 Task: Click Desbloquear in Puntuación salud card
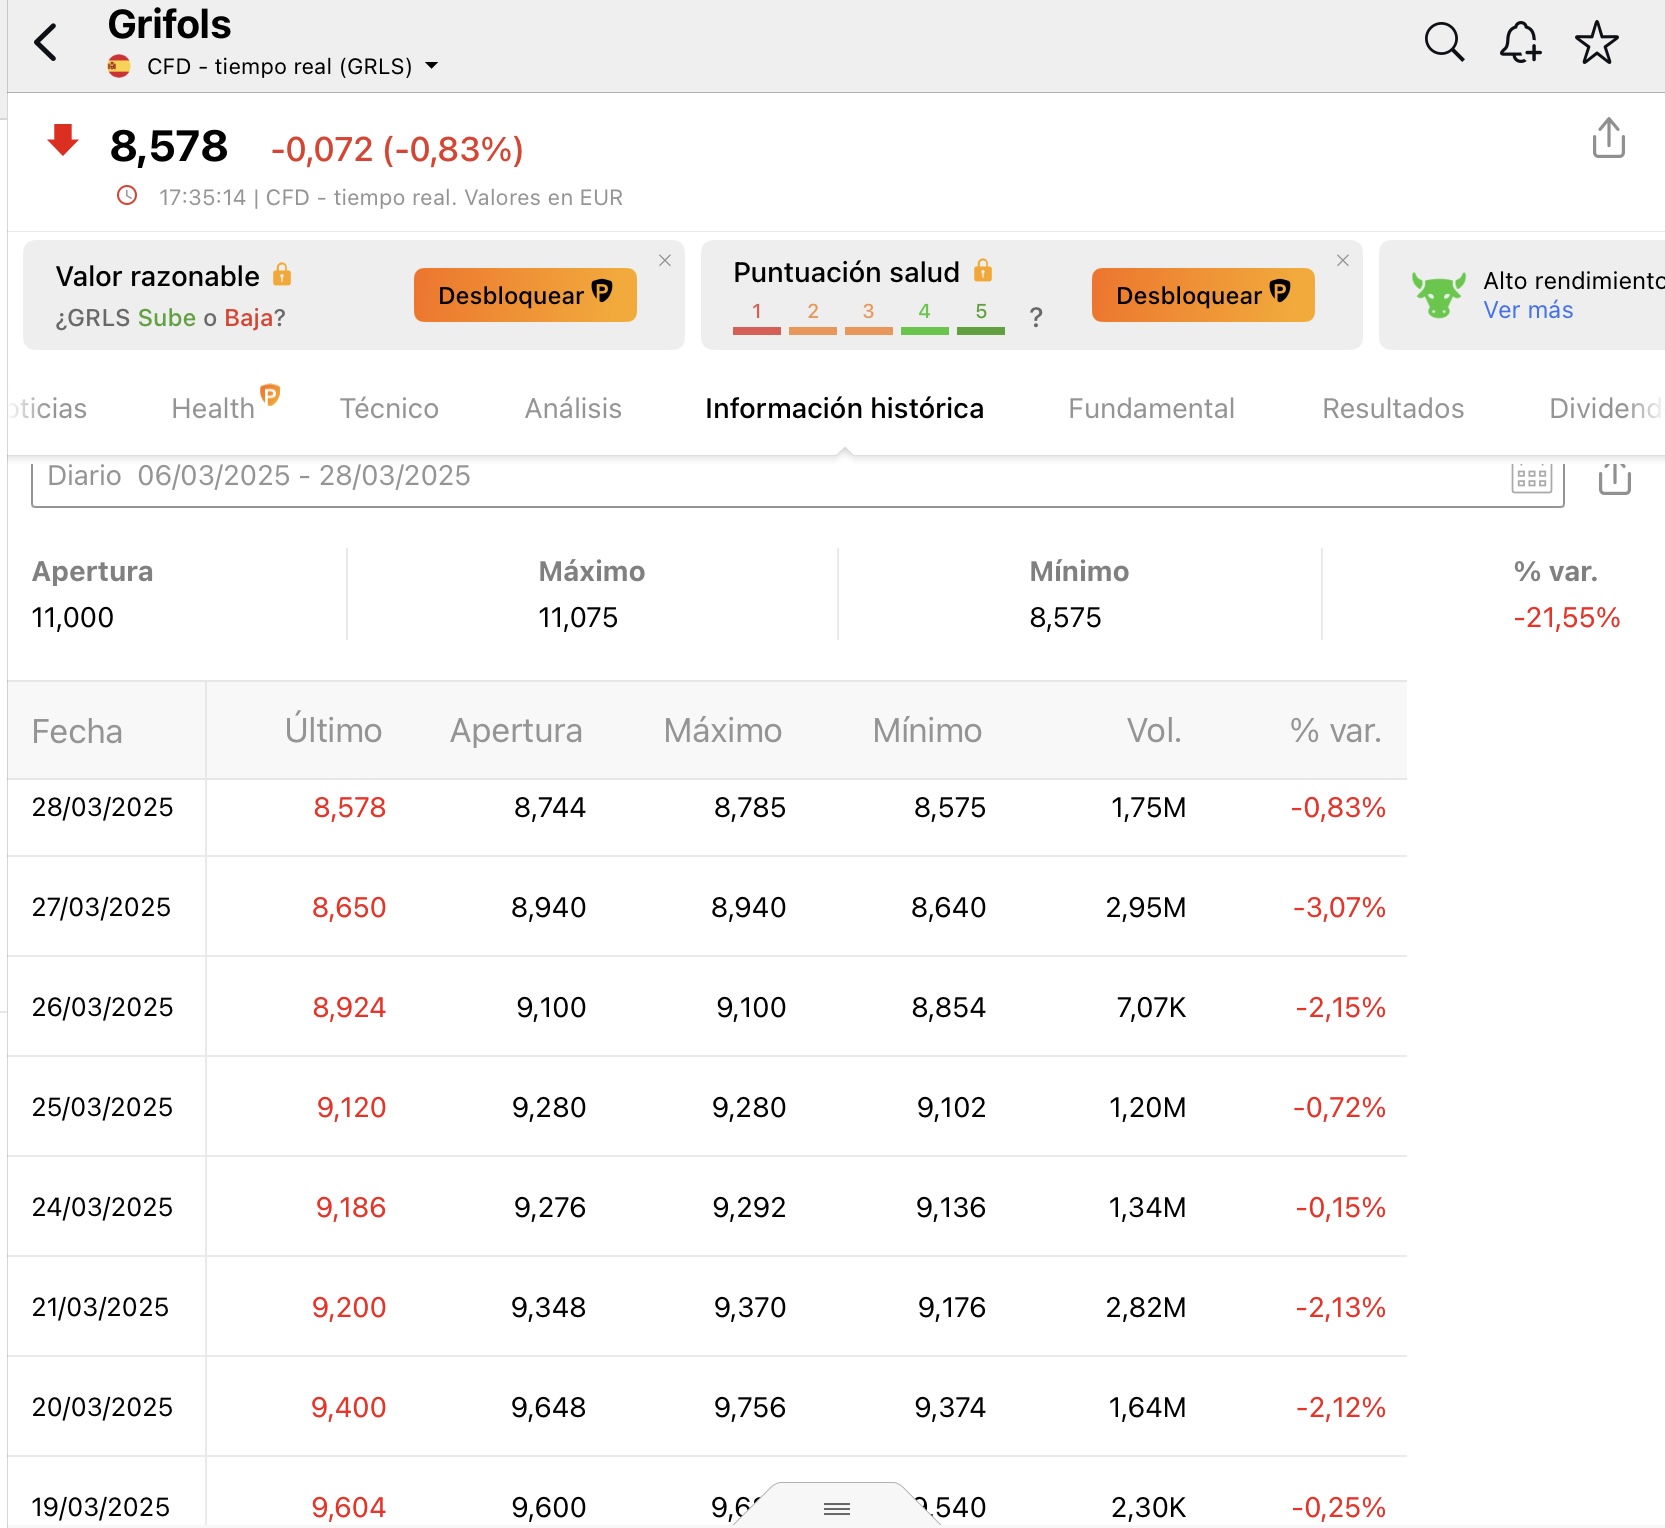(1203, 295)
